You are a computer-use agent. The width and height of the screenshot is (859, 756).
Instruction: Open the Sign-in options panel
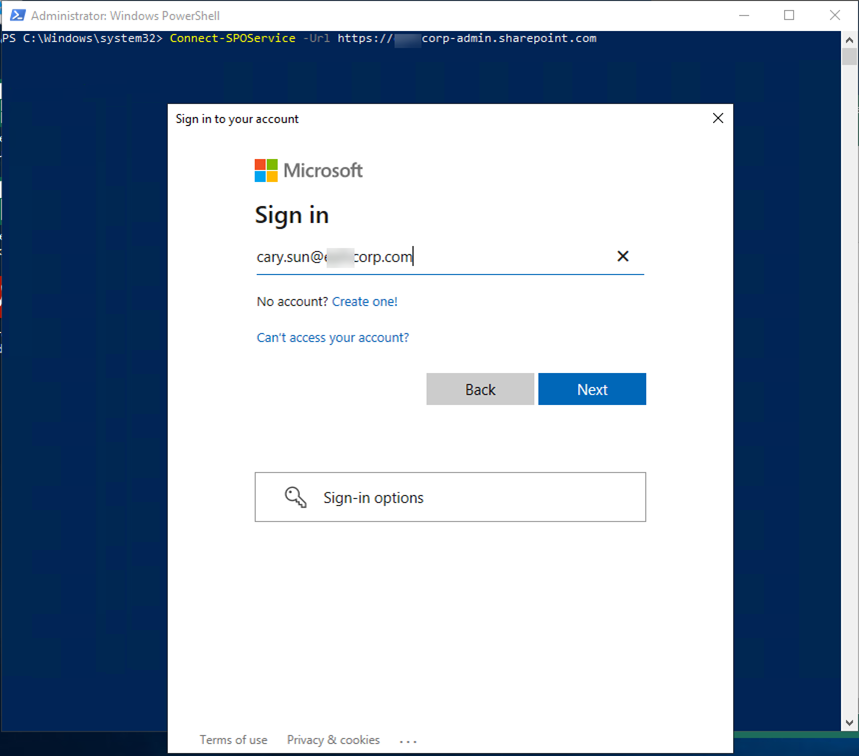click(x=450, y=497)
